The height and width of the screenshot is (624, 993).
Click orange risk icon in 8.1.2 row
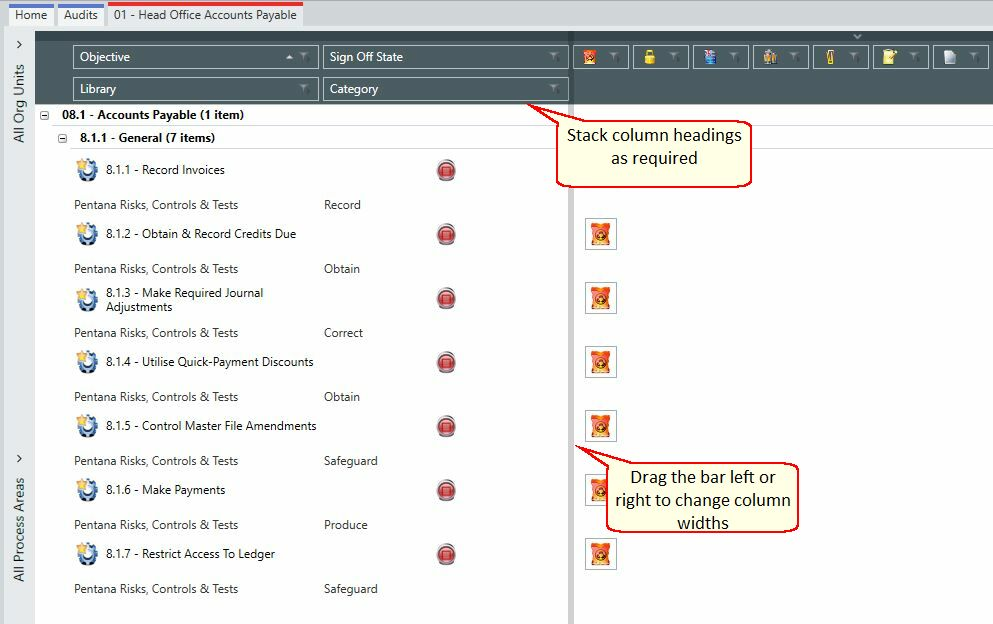(x=600, y=234)
